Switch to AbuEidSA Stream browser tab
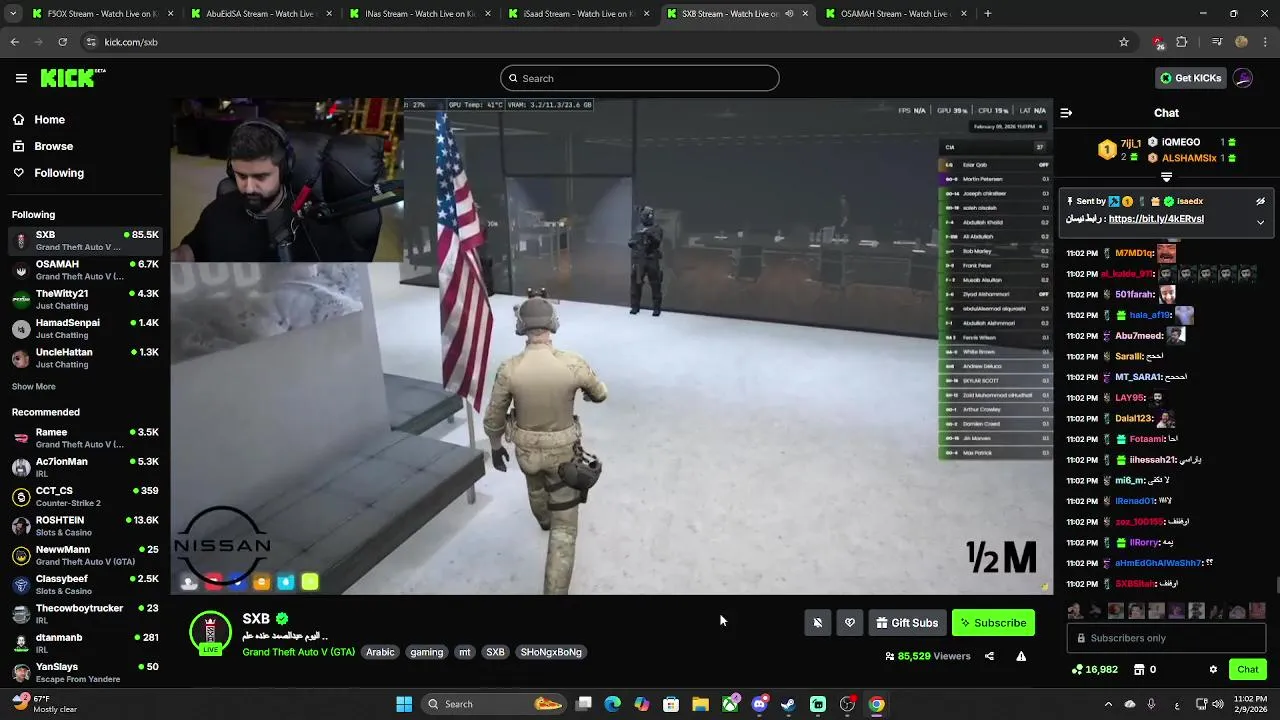1280x720 pixels. 260,14
